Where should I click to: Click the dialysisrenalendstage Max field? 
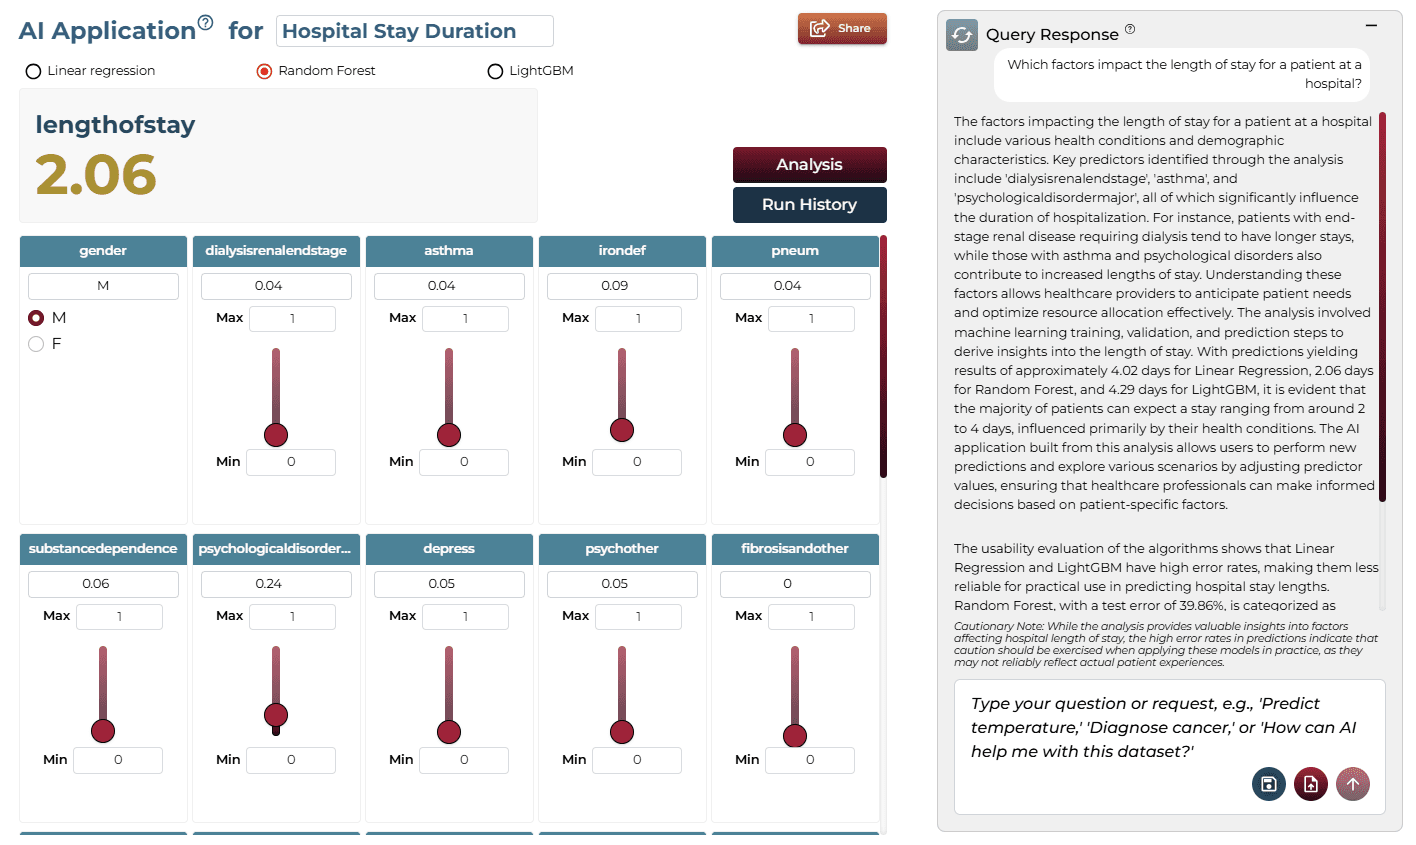tap(292, 319)
